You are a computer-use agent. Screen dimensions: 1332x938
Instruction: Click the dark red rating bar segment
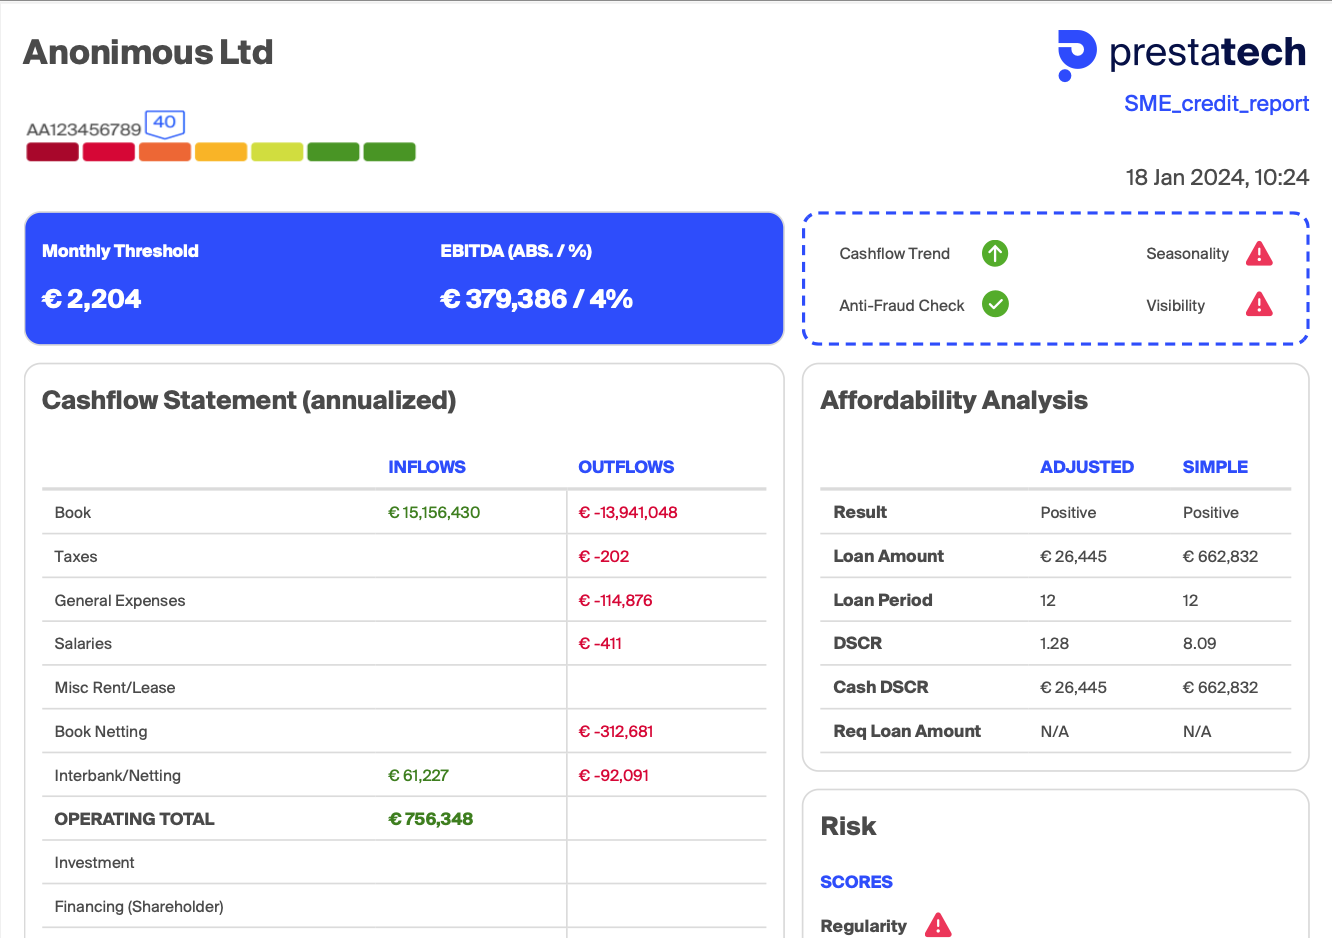click(52, 152)
